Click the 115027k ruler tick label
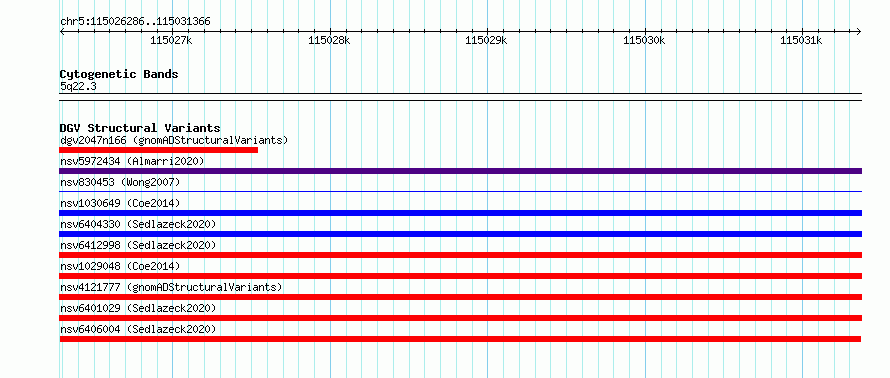The height and width of the screenshot is (378, 890). tap(171, 40)
